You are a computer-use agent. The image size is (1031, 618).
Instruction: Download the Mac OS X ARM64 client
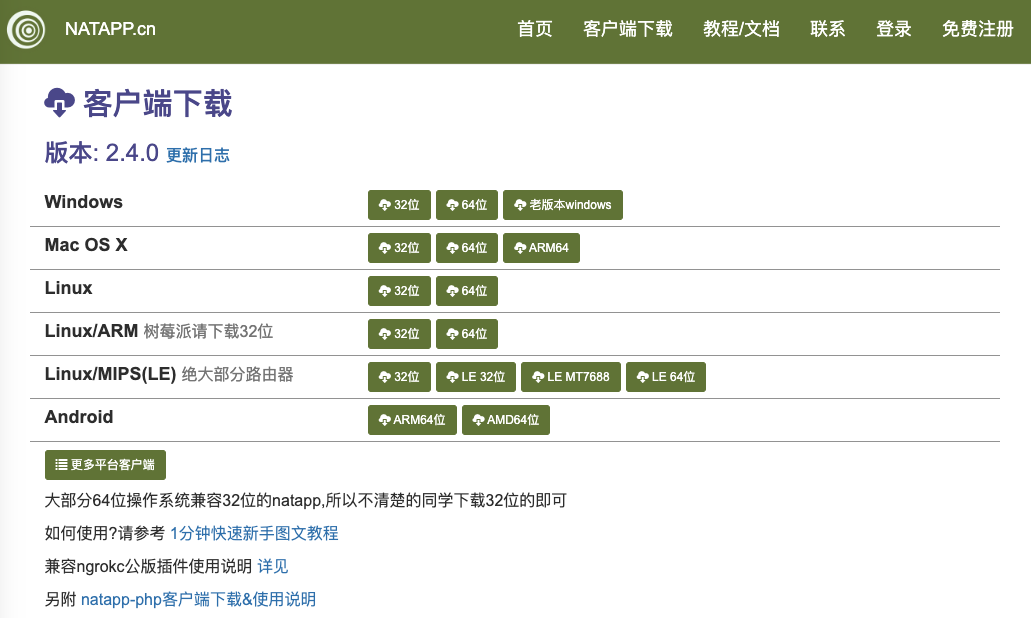541,248
